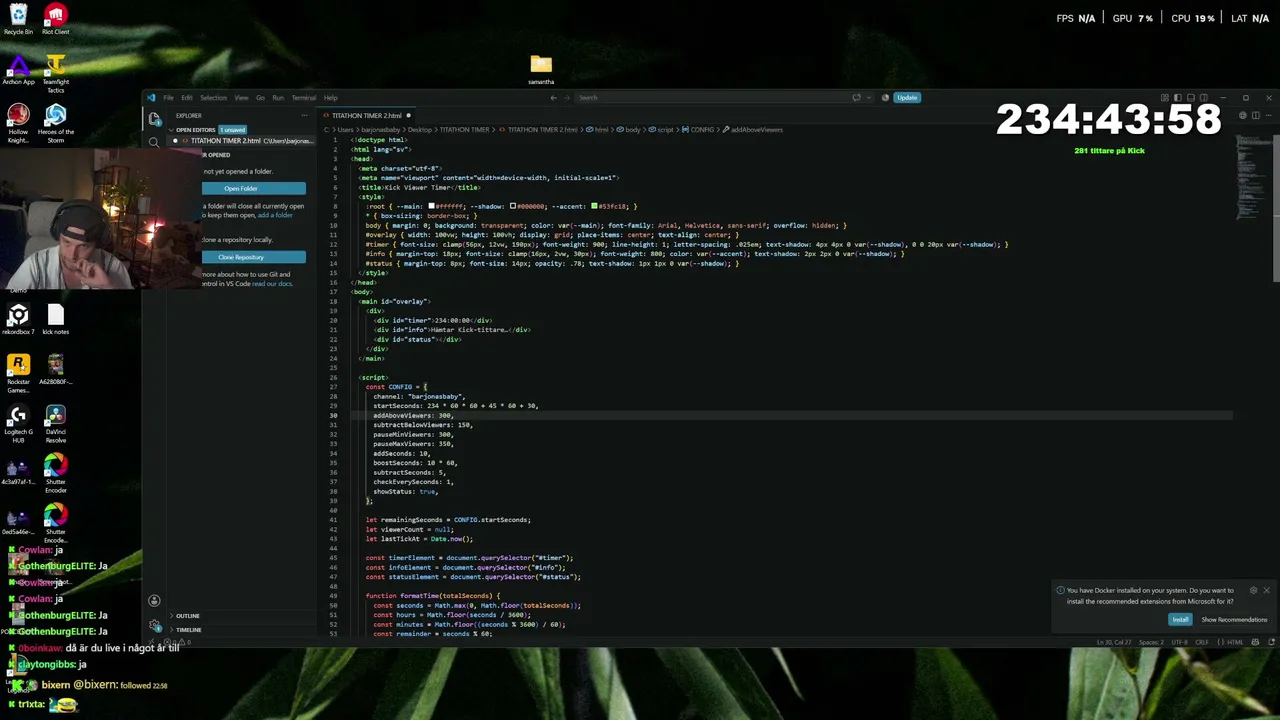Launch Rockstar Games launcher from the desktop
Screen dimensions: 1280x720
[x=18, y=373]
